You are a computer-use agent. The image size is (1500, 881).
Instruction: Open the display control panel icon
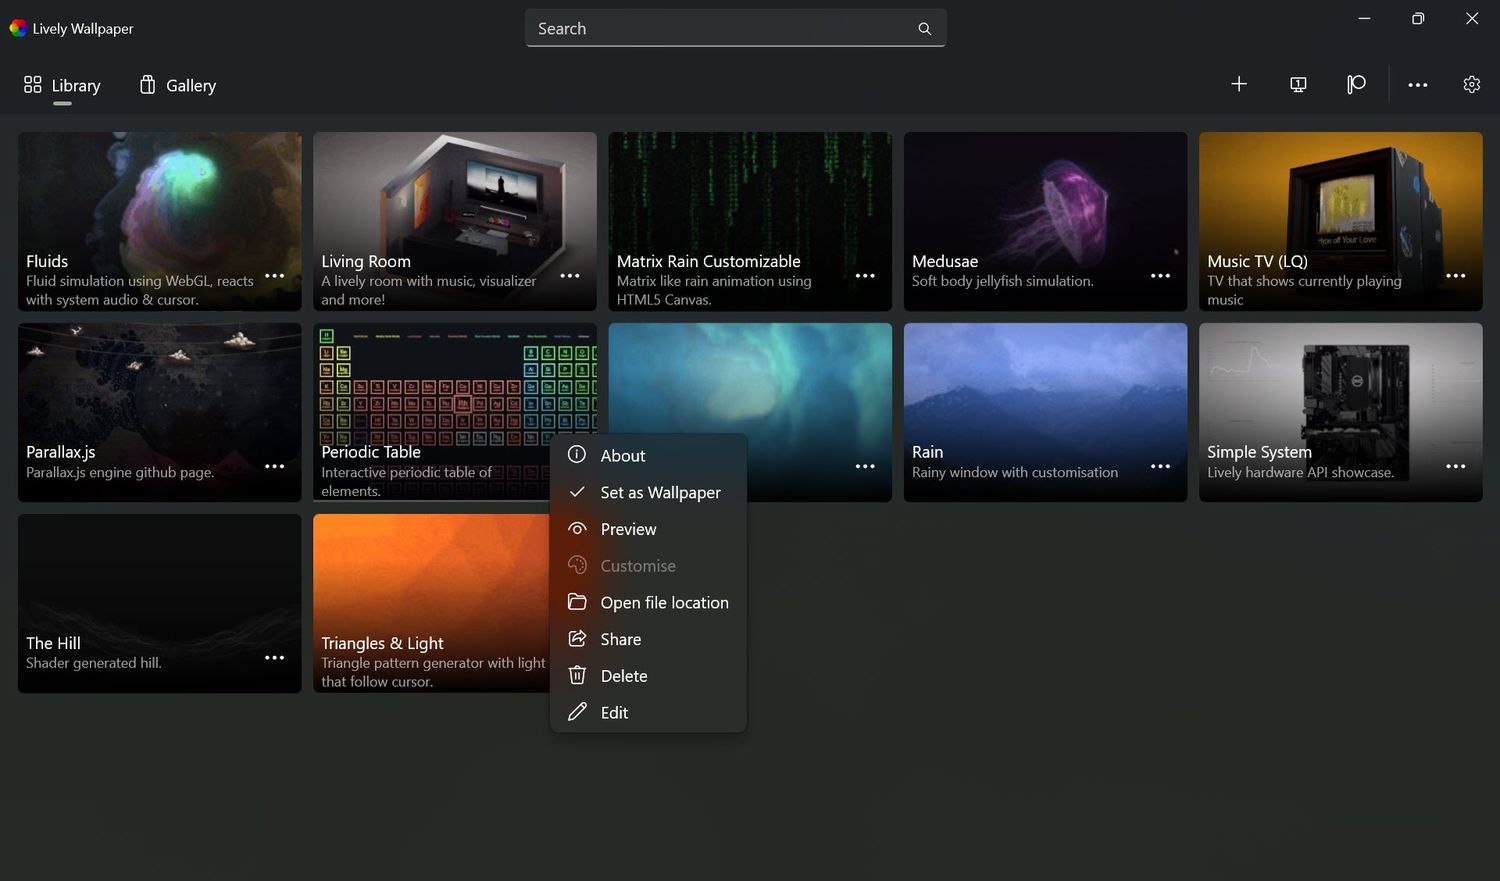click(1298, 84)
